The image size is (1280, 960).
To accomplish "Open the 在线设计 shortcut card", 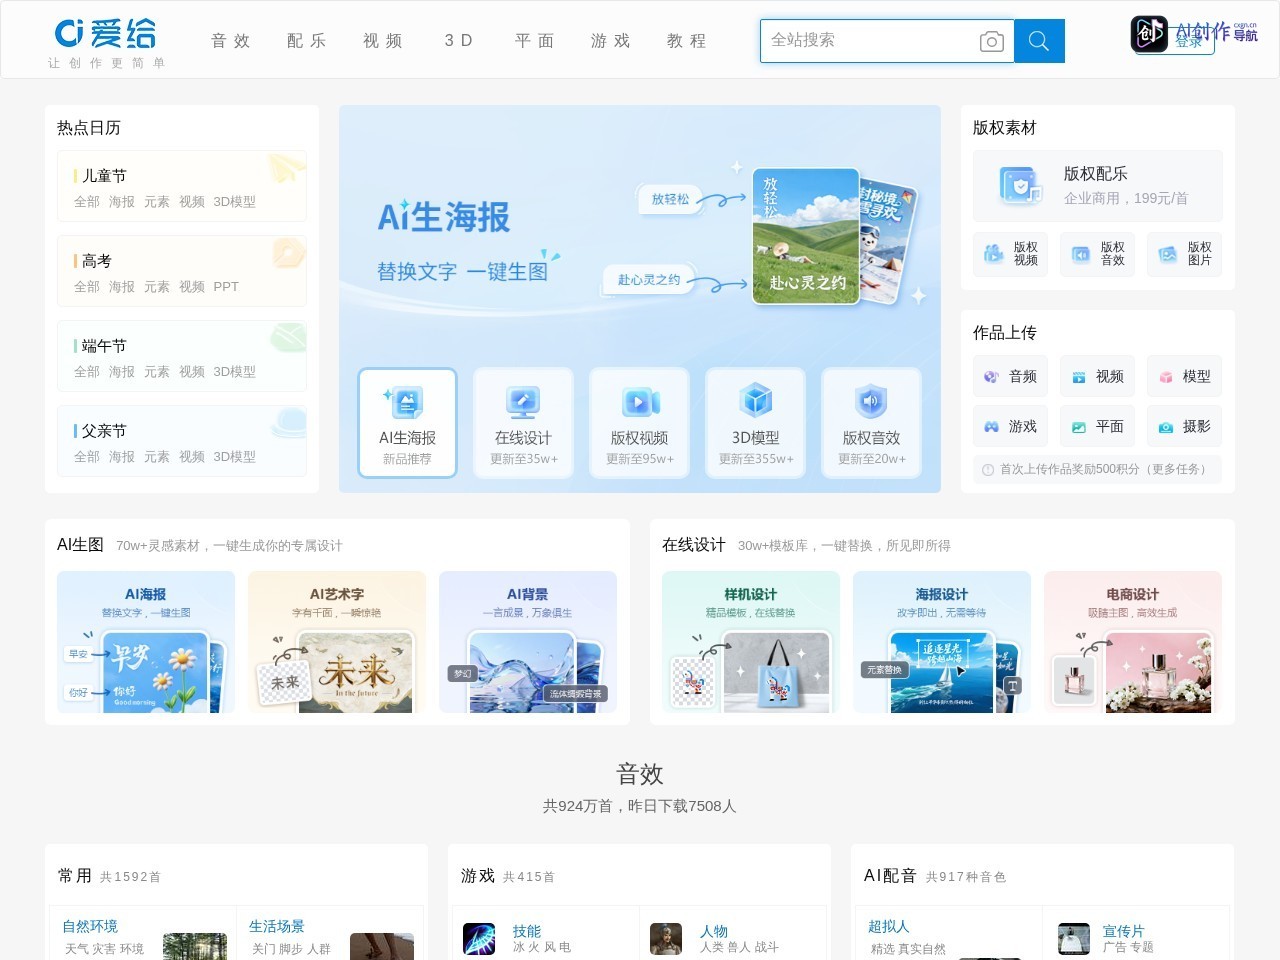I will pos(523,423).
